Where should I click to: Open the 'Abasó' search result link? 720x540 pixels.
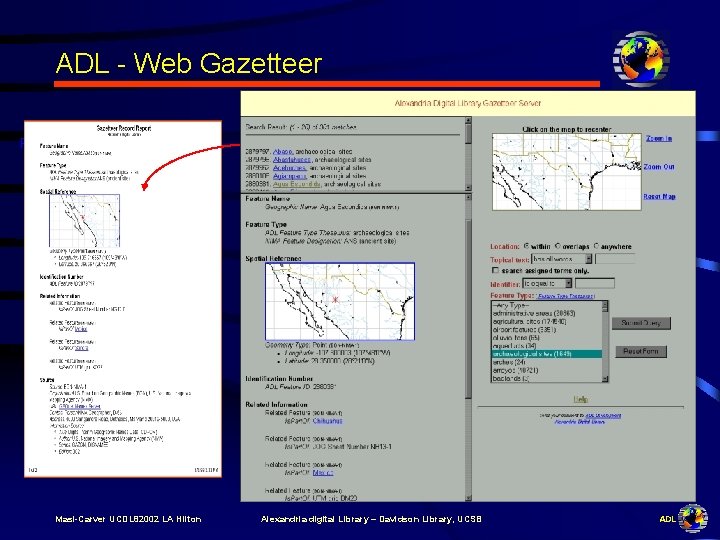click(x=283, y=152)
